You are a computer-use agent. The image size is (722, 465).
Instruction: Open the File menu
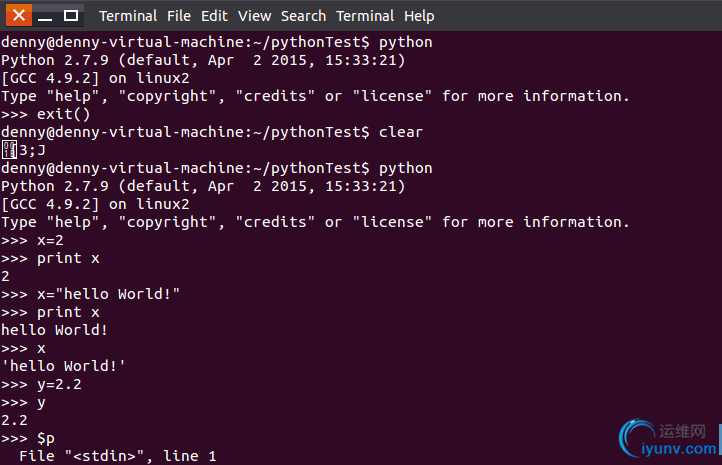(x=179, y=16)
